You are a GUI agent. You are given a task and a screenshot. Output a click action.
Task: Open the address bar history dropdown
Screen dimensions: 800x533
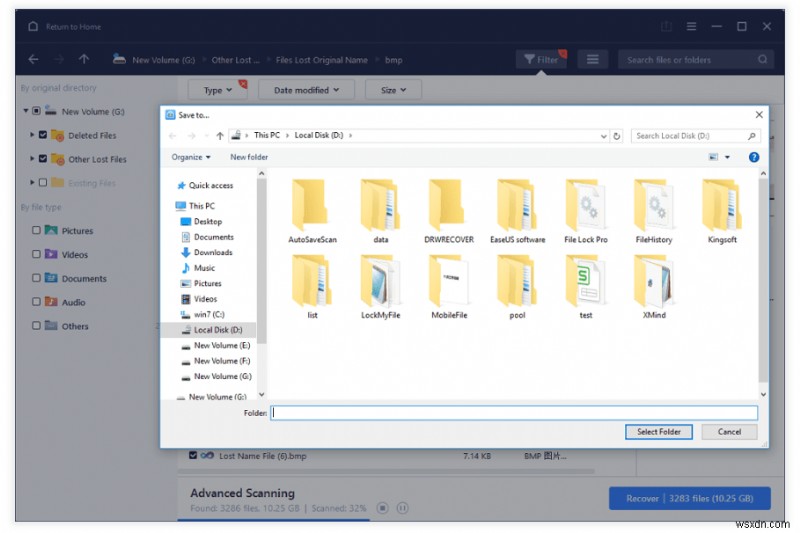pos(604,136)
